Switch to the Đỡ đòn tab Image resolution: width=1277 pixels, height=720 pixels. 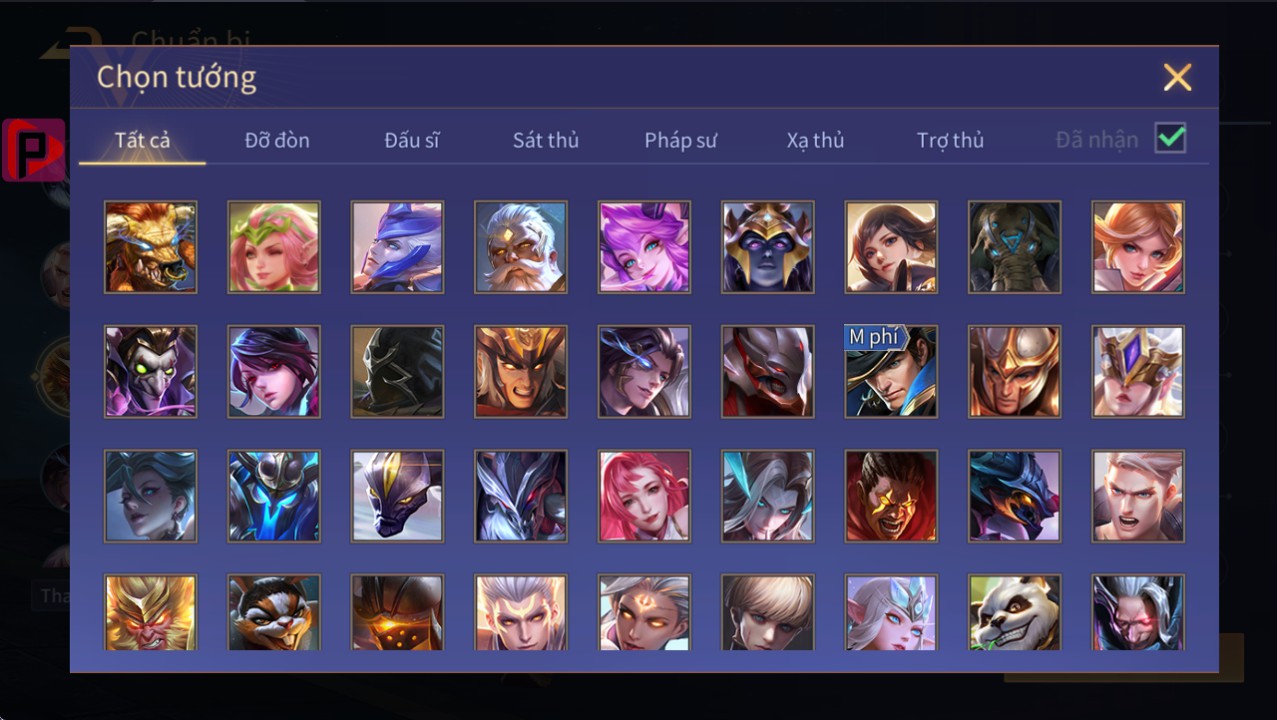click(277, 140)
